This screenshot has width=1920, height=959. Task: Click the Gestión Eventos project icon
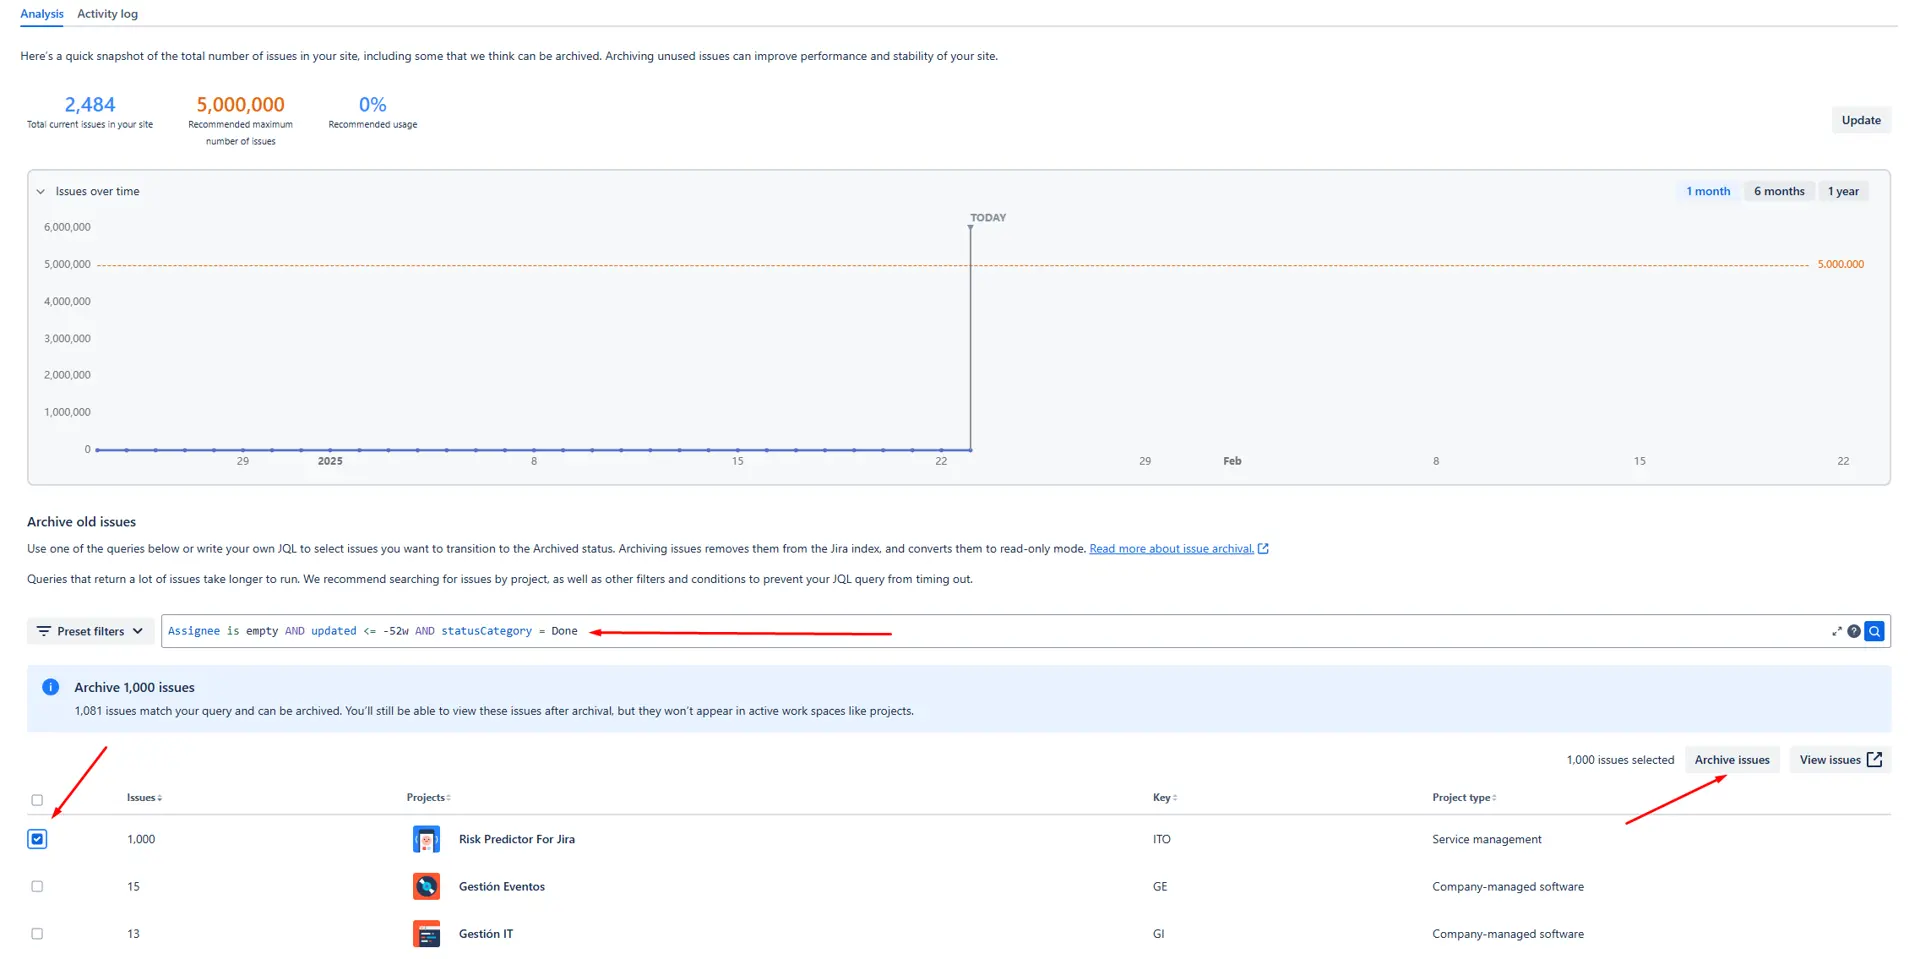point(426,886)
